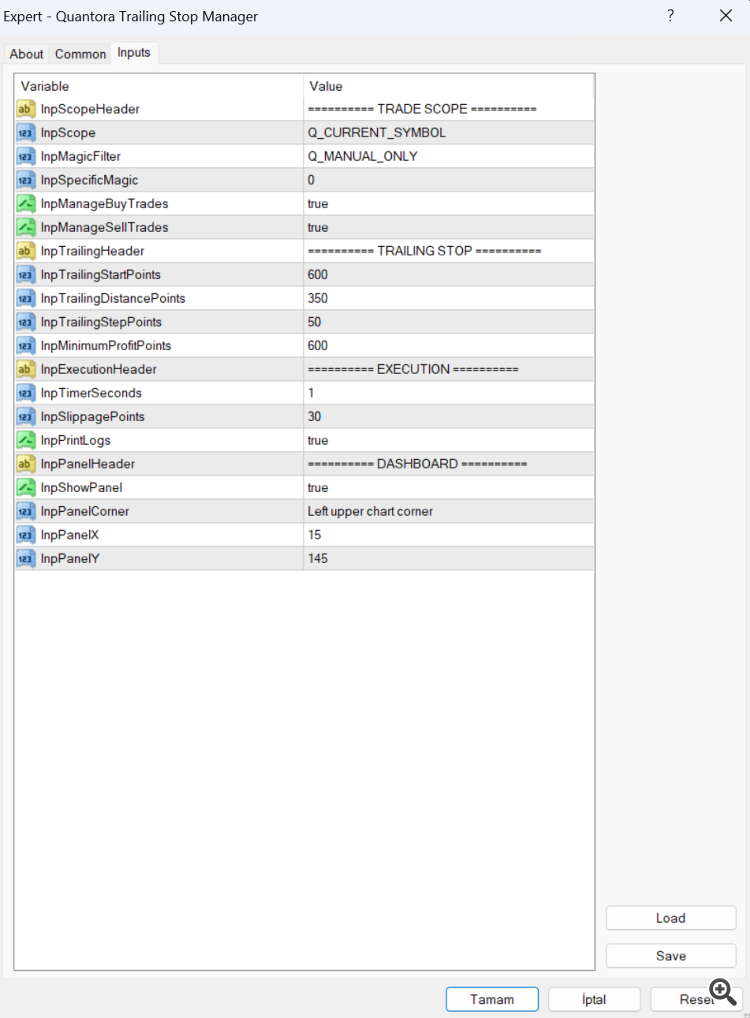Open the Q_MANUAL_ONLY magic filter dropdown value
Viewport: 750px width, 1018px height.
point(449,156)
